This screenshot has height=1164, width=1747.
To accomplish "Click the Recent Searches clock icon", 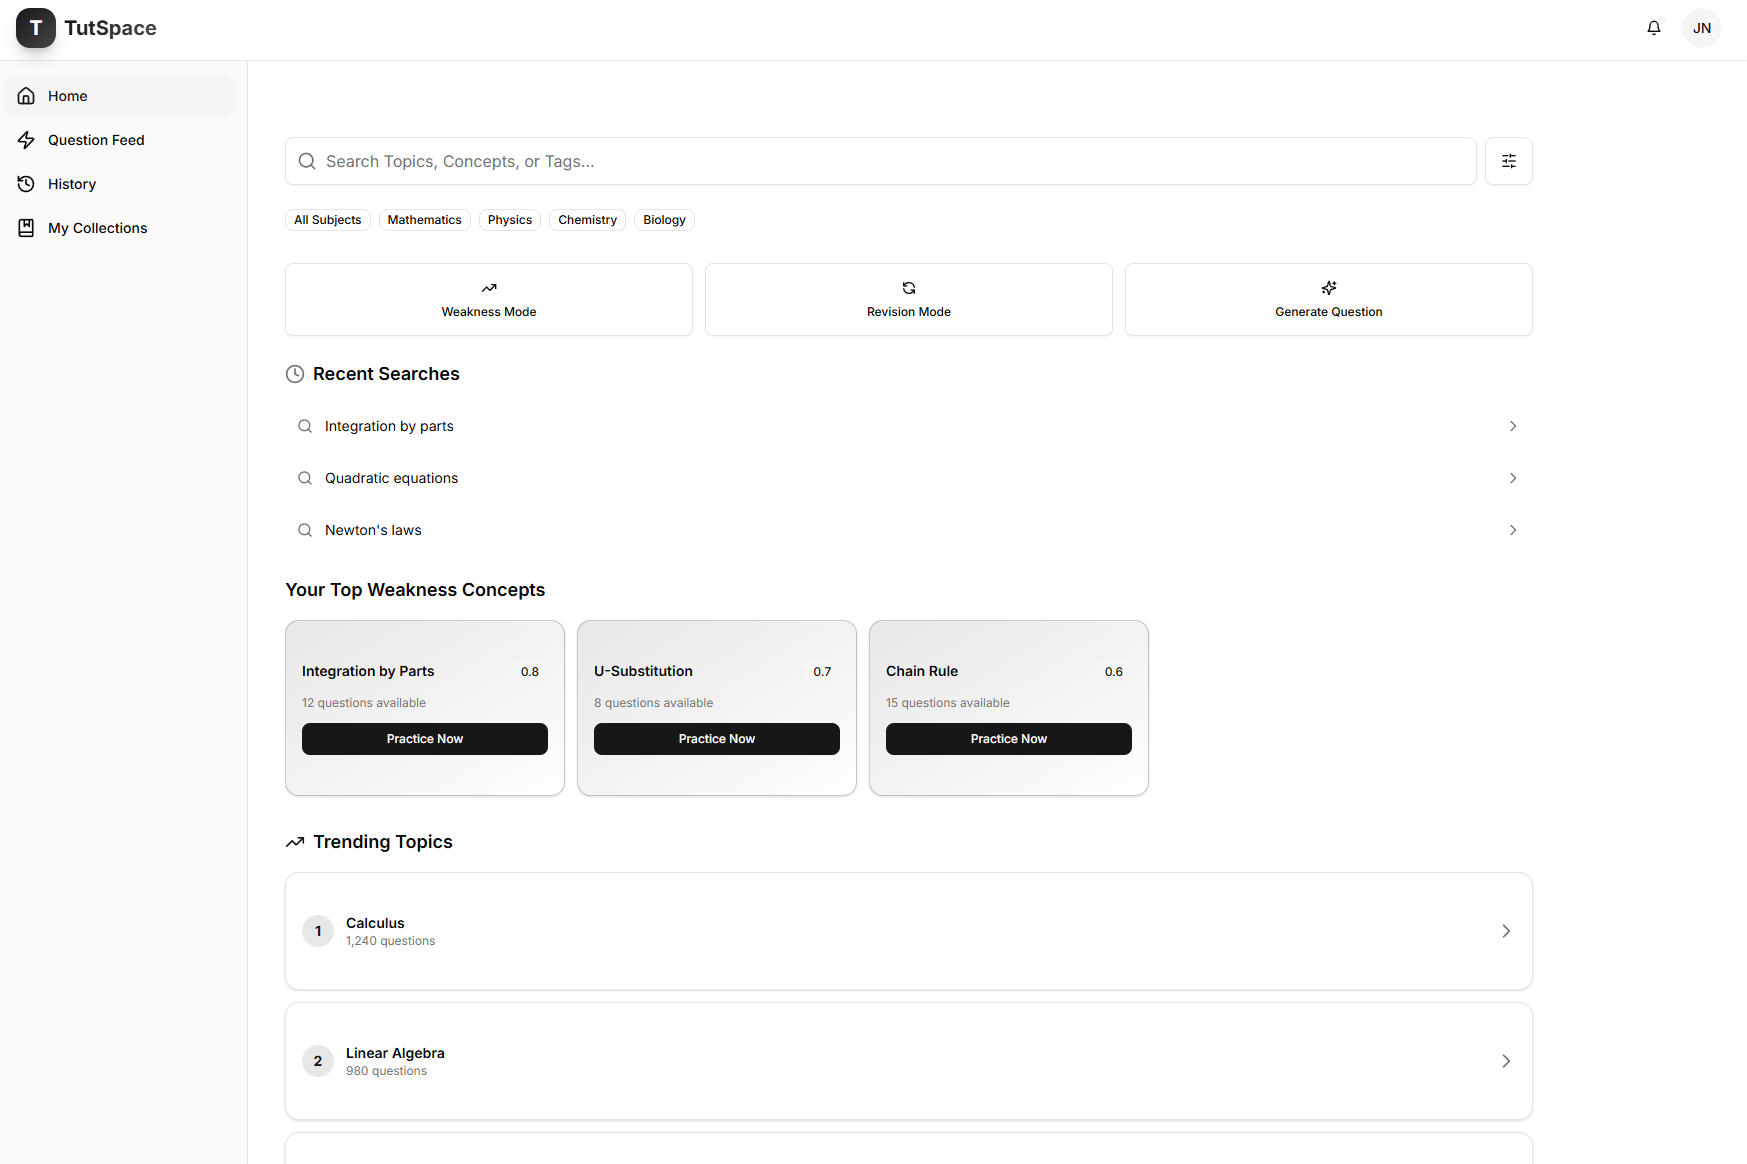I will point(294,373).
